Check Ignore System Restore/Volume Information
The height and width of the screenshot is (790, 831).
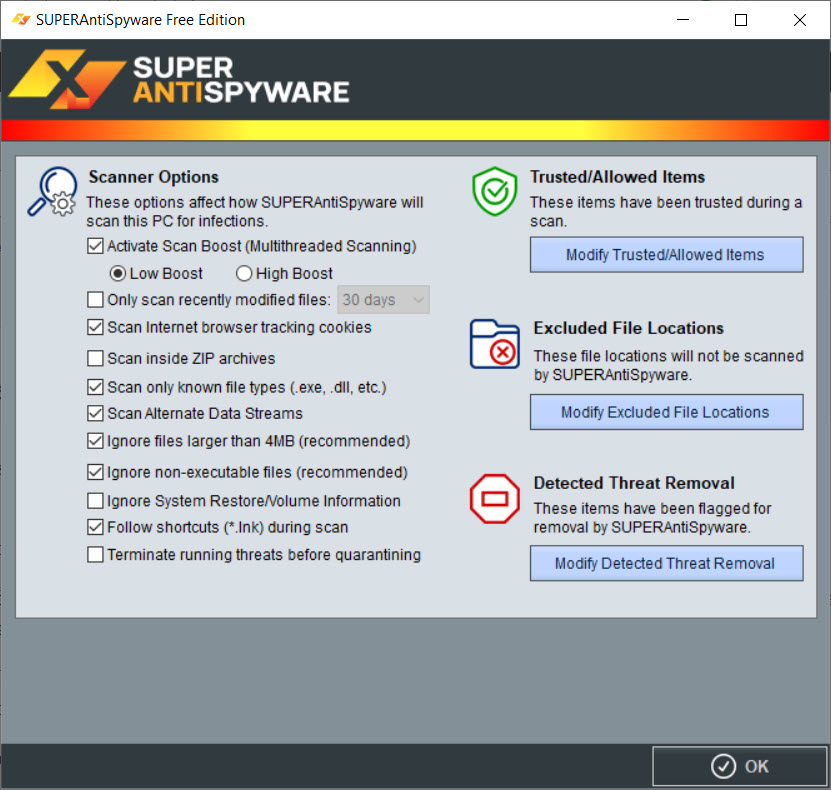95,501
